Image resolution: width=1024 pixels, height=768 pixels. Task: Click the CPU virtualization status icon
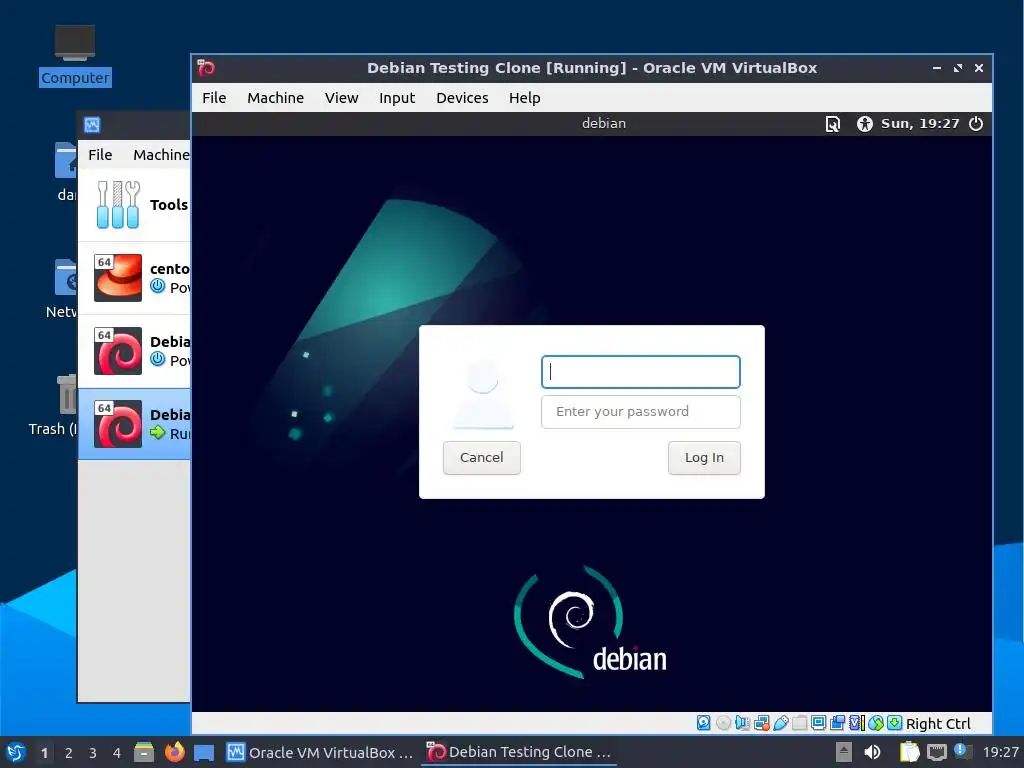857,723
